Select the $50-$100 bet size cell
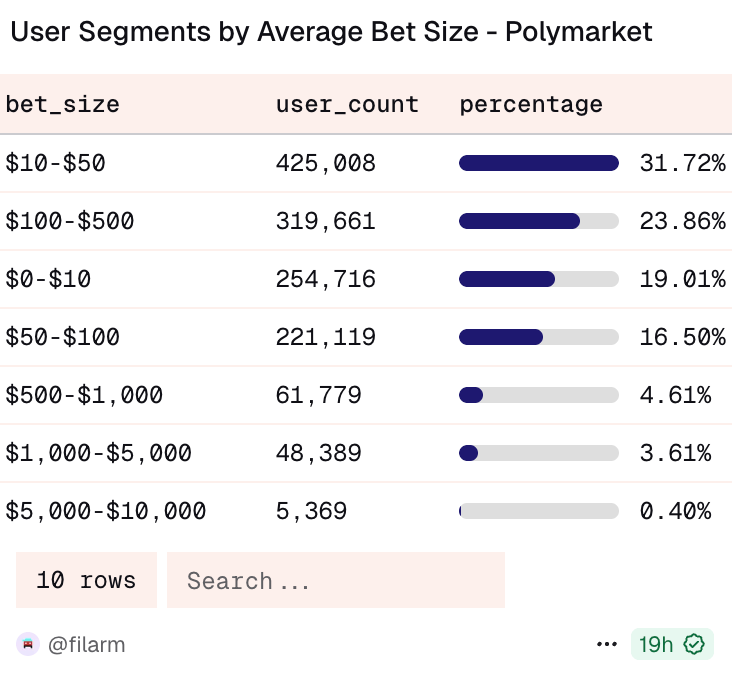 click(63, 337)
